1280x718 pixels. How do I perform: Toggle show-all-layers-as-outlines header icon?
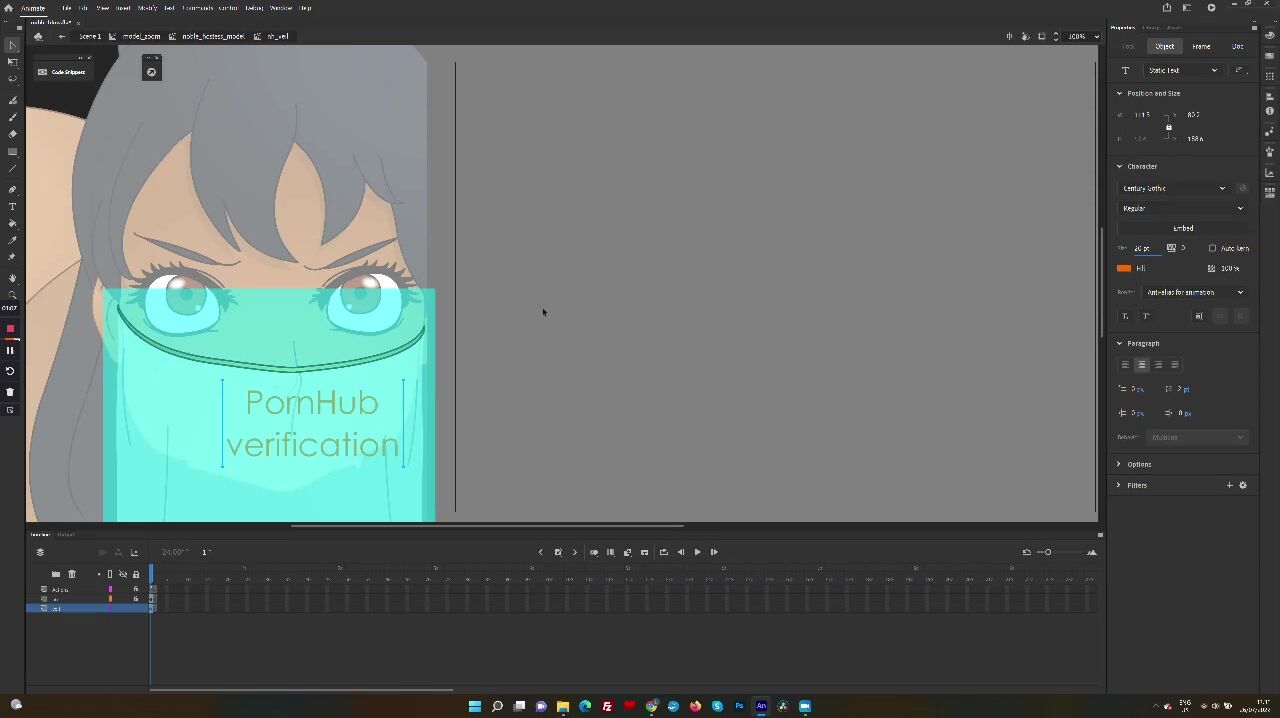[110, 574]
